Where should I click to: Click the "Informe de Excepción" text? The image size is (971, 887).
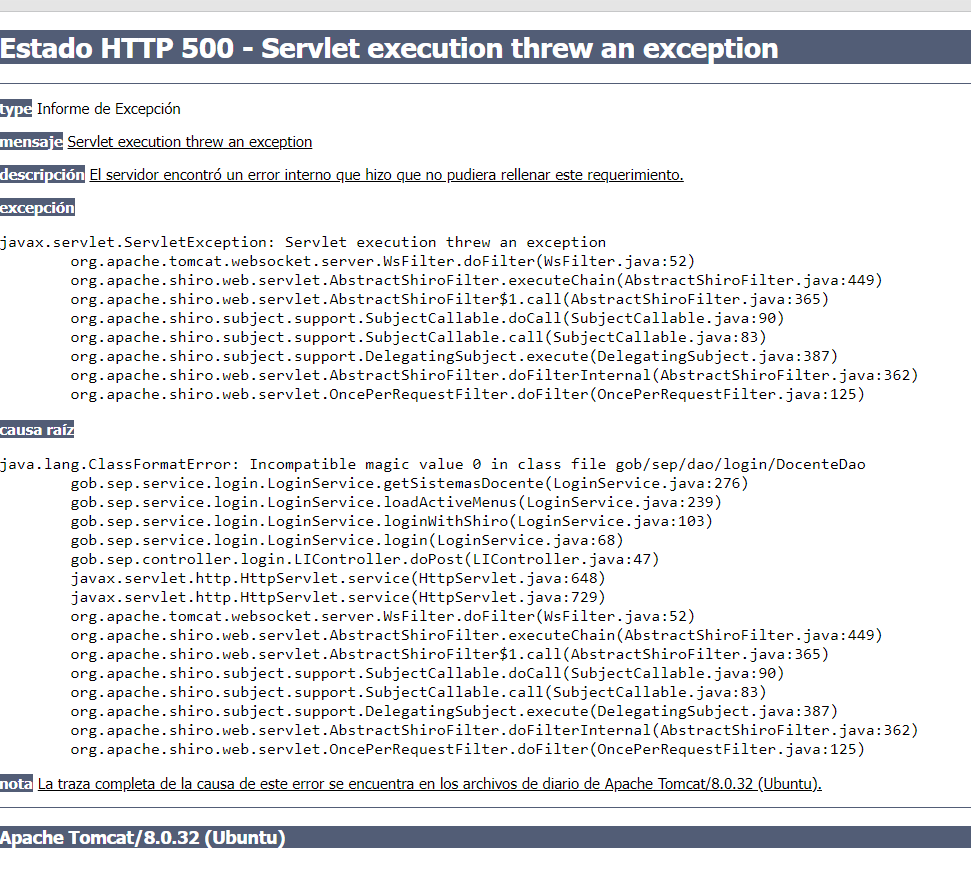click(108, 109)
